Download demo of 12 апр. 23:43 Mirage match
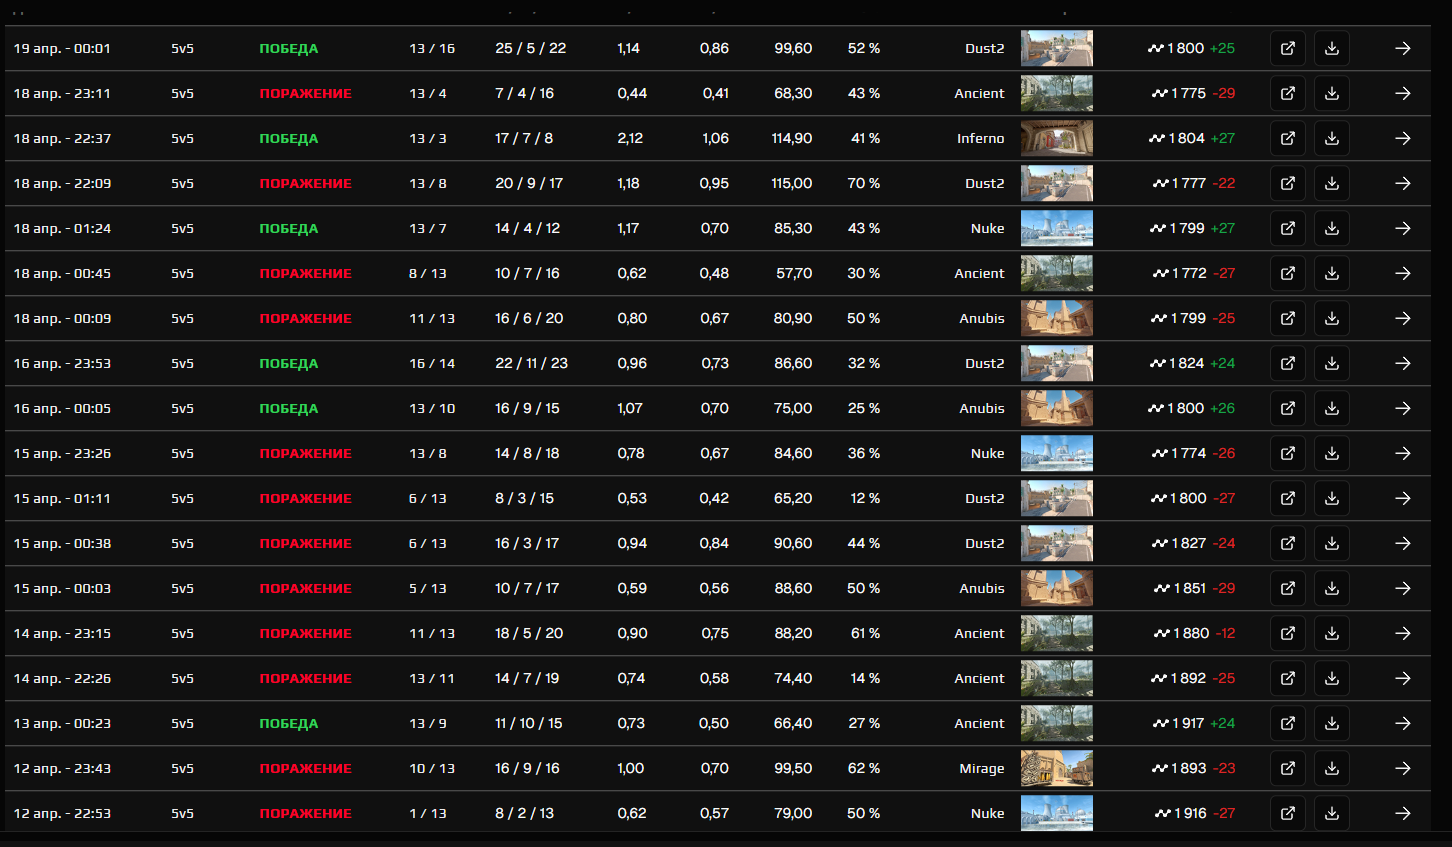Image resolution: width=1452 pixels, height=847 pixels. pos(1332,768)
